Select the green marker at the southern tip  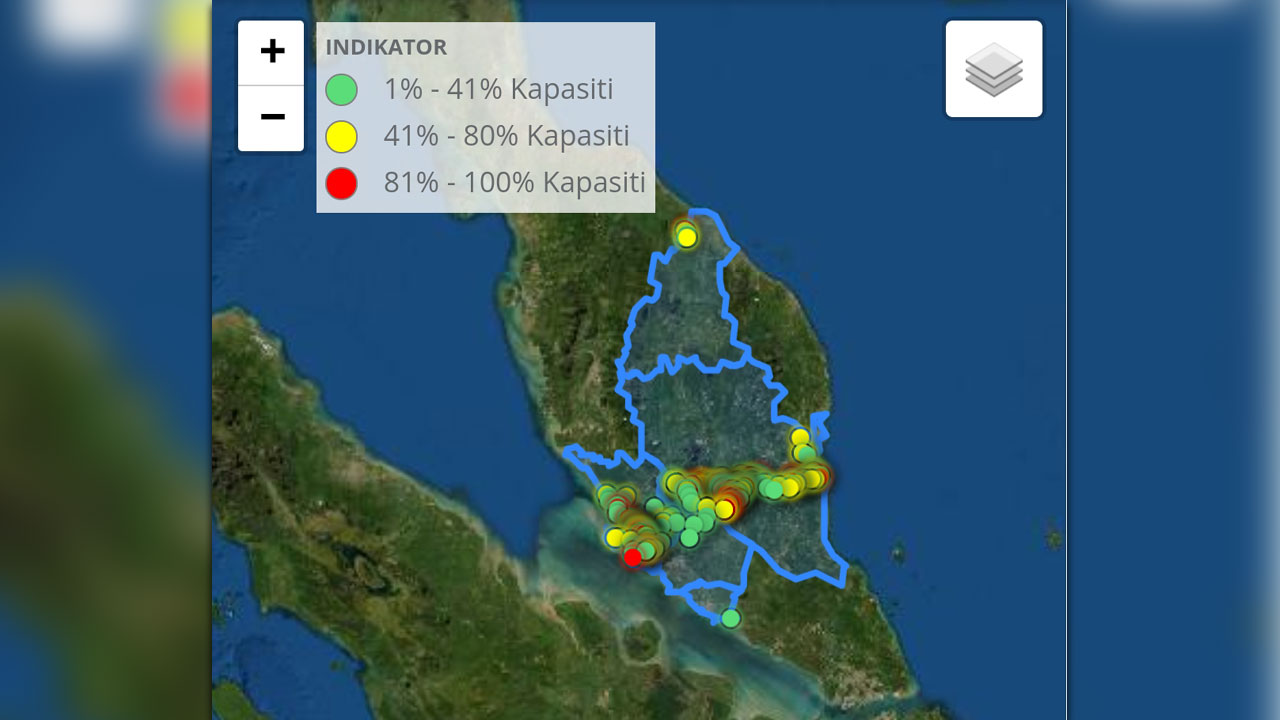[x=731, y=618]
